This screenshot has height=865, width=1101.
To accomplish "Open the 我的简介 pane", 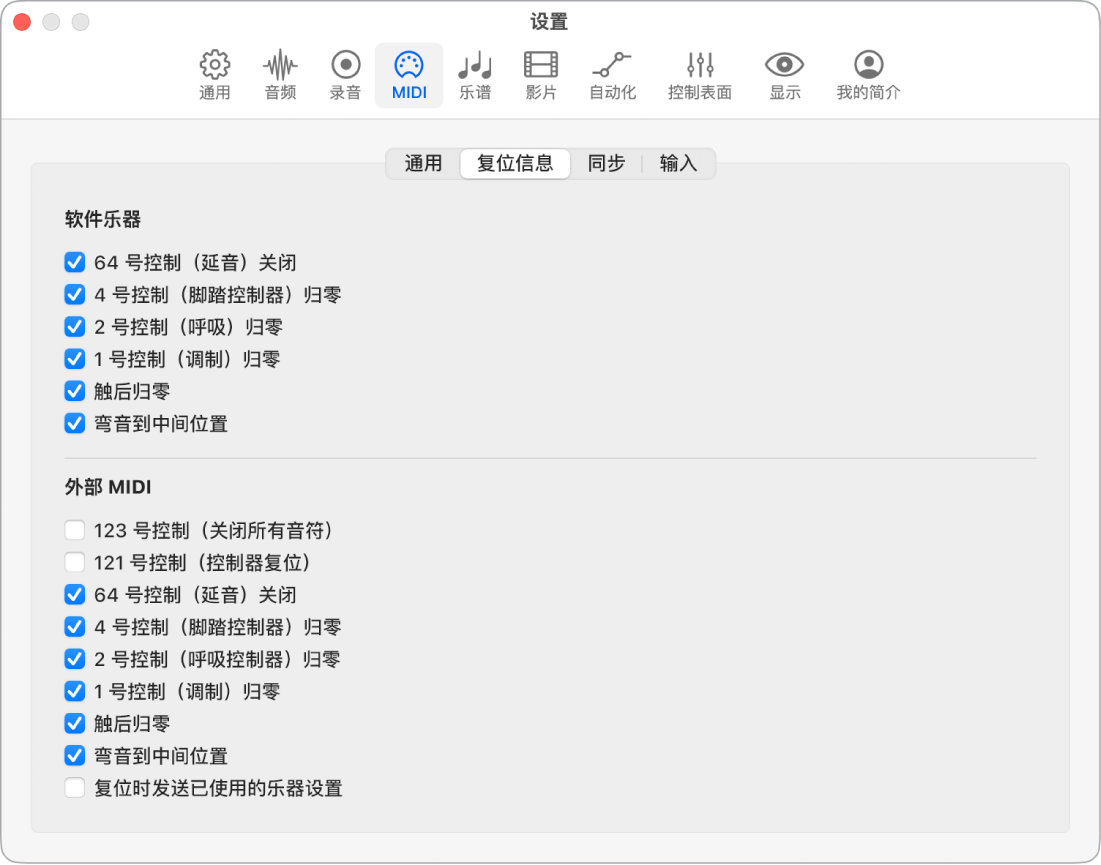I will (x=866, y=75).
